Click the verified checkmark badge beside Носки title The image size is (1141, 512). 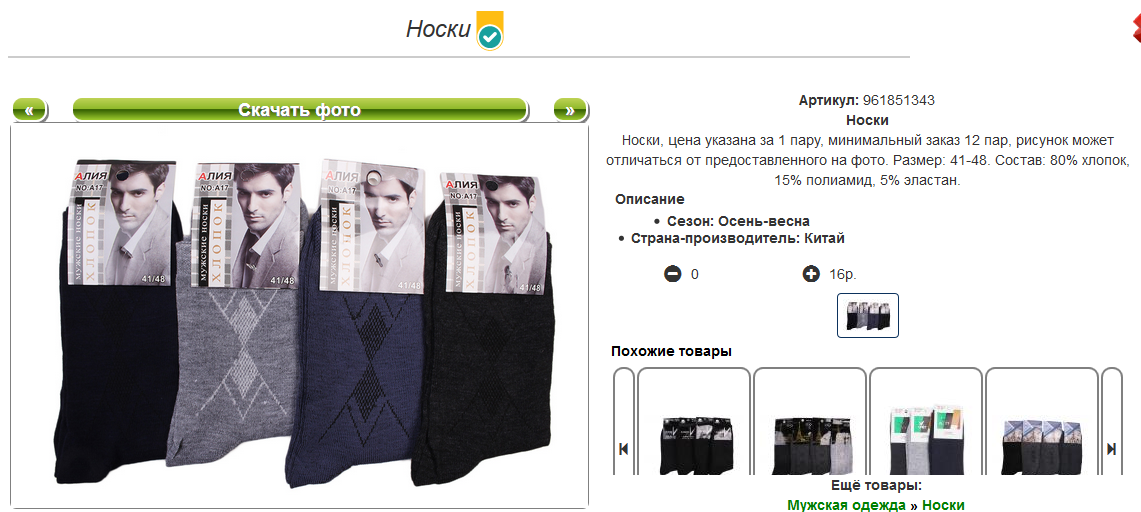[490, 31]
